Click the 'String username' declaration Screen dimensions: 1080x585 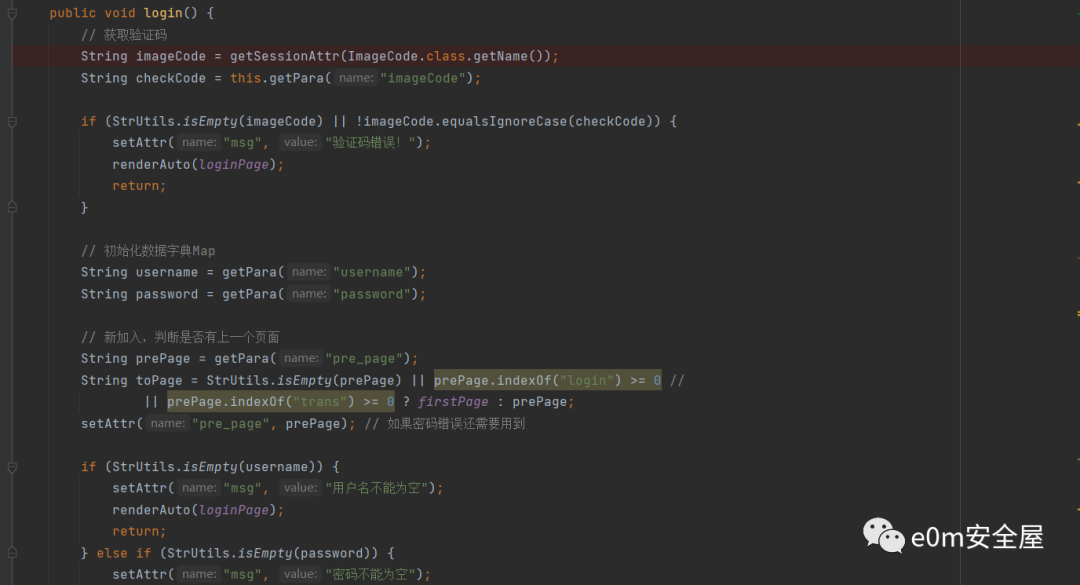(x=139, y=272)
